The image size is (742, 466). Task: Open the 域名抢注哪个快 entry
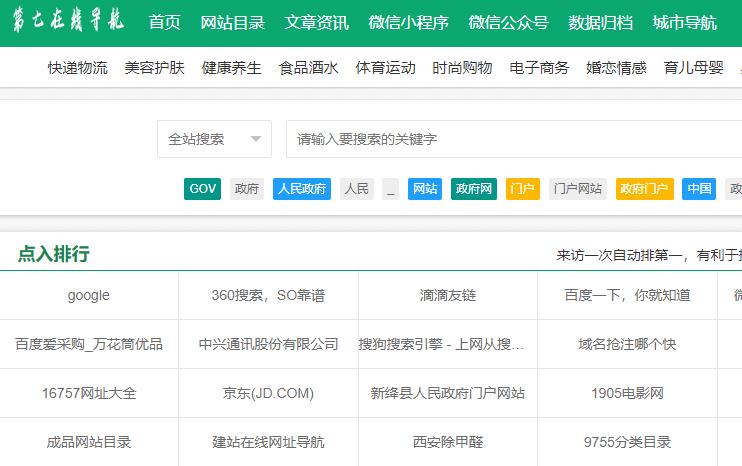pyautogui.click(x=627, y=344)
